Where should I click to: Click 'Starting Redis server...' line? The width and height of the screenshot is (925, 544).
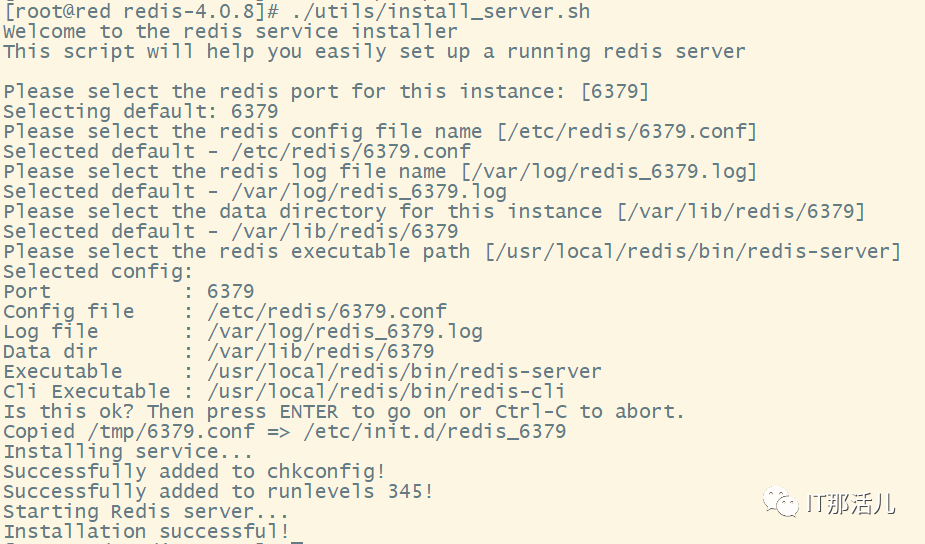coord(145,512)
